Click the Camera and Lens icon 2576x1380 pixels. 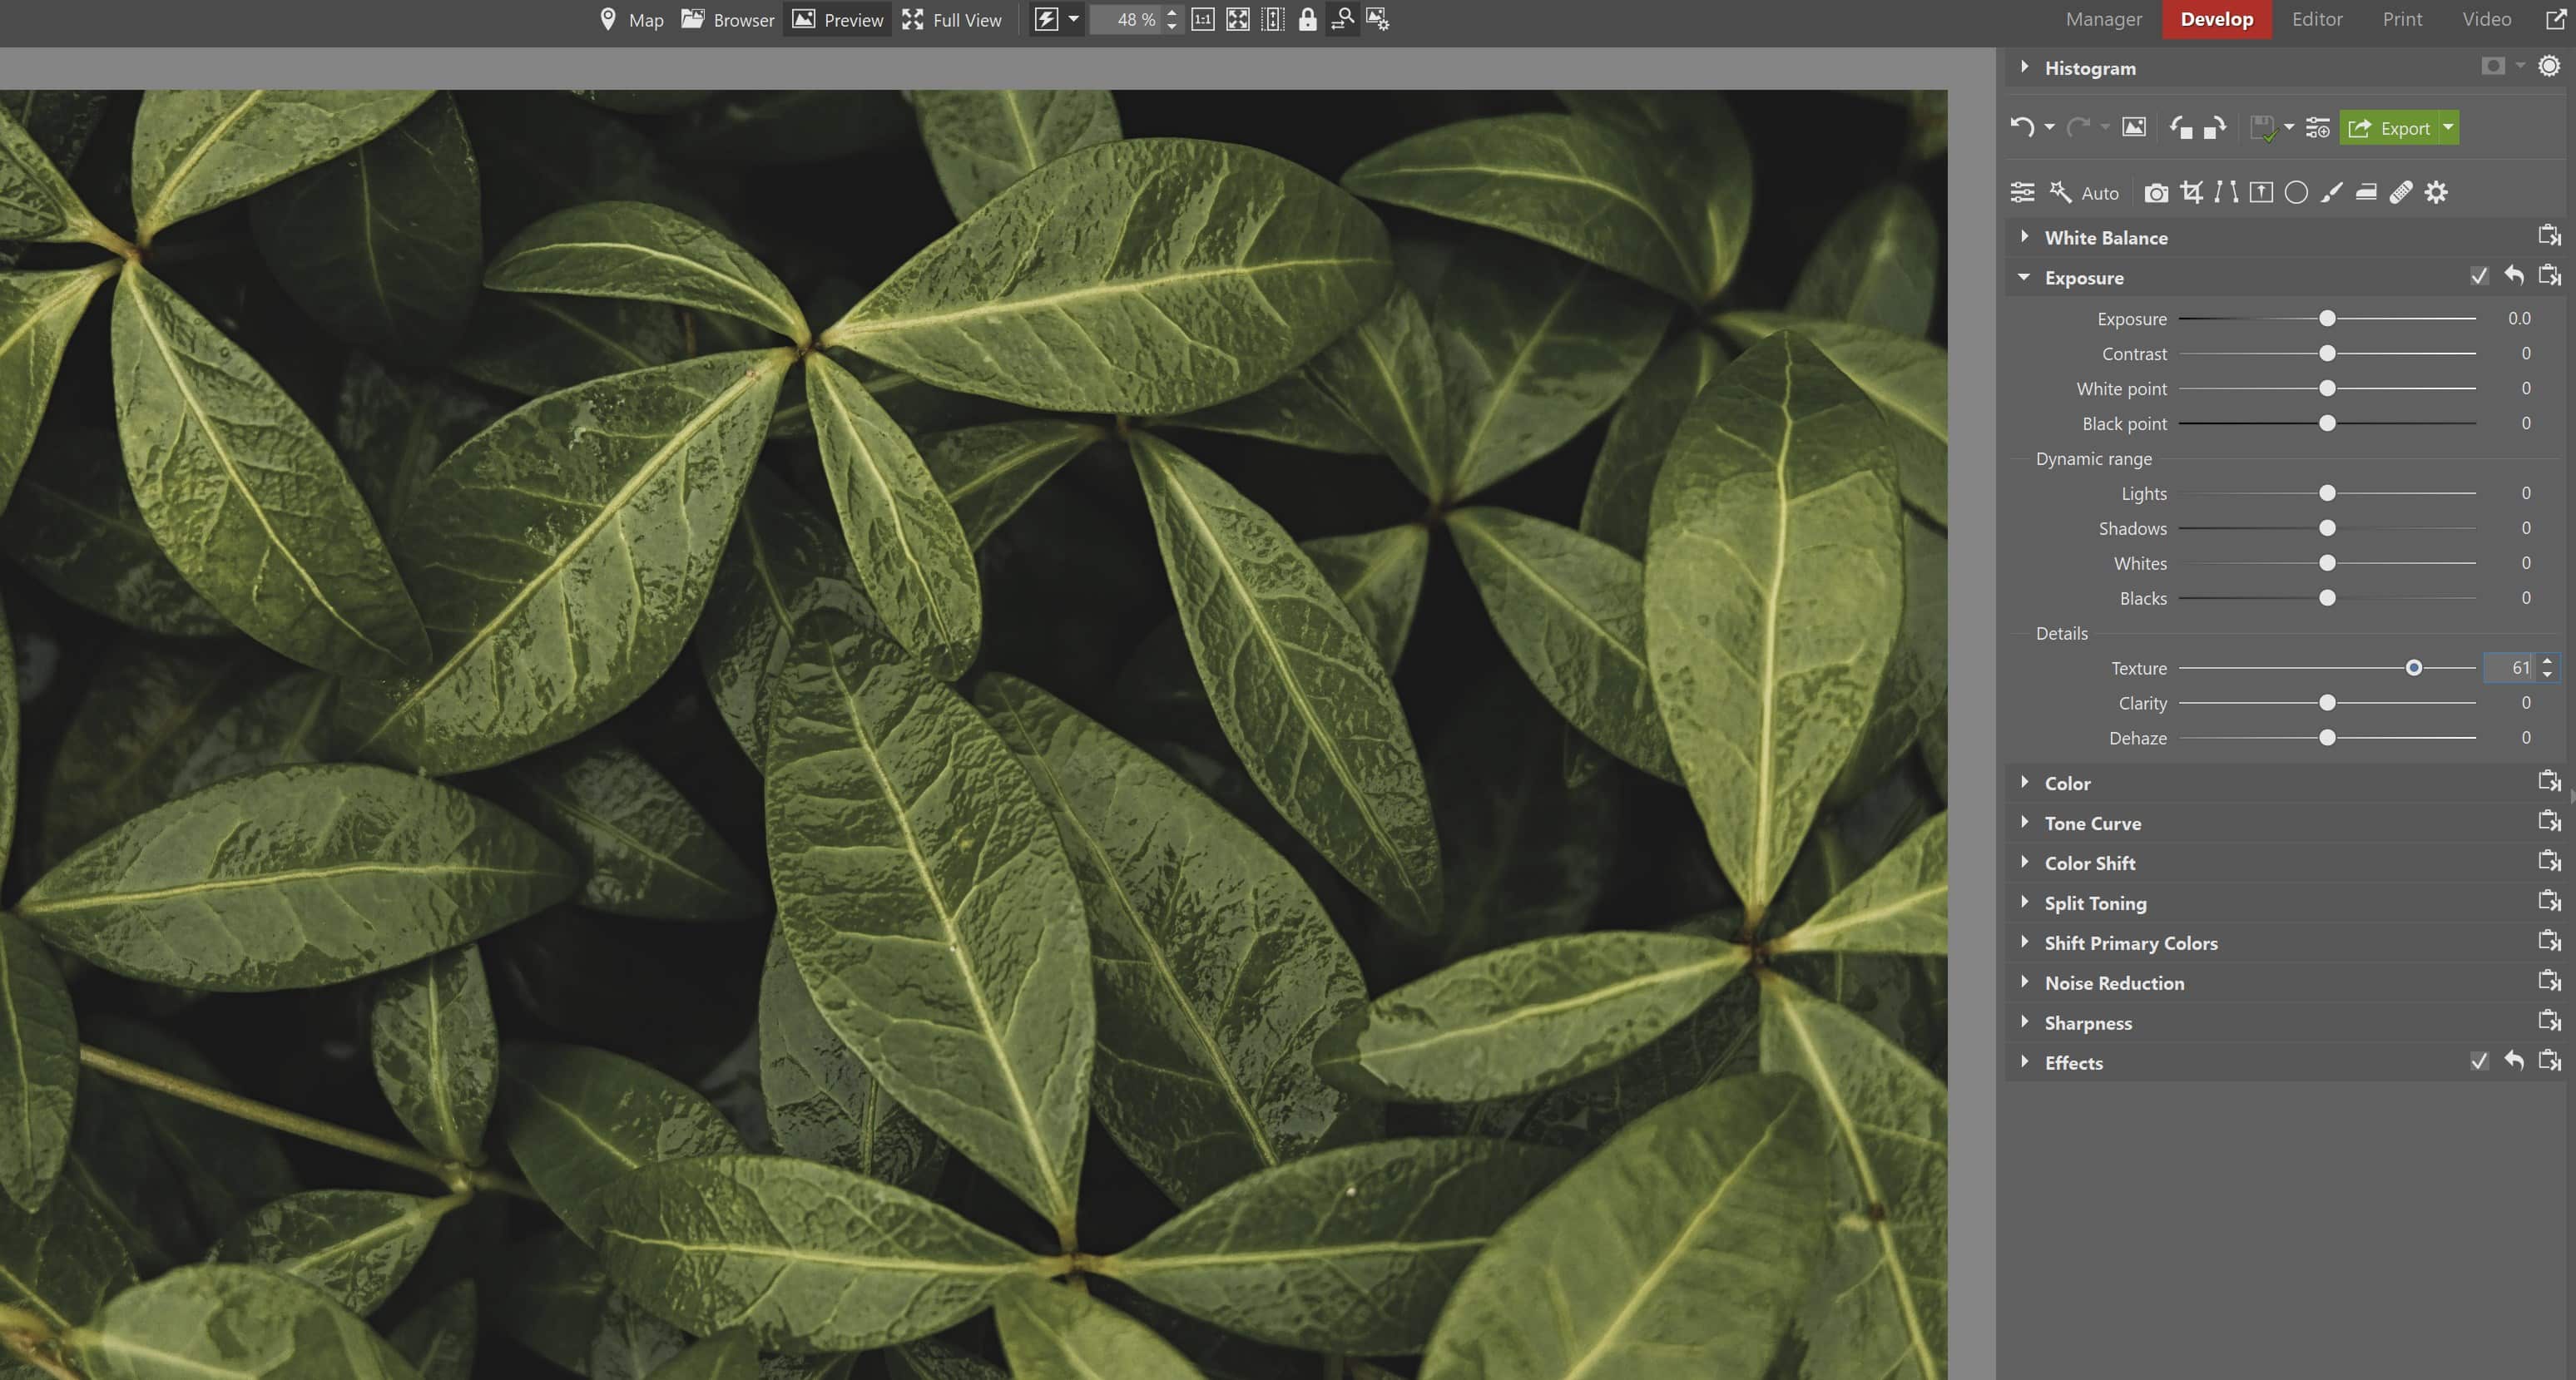pos(2156,192)
